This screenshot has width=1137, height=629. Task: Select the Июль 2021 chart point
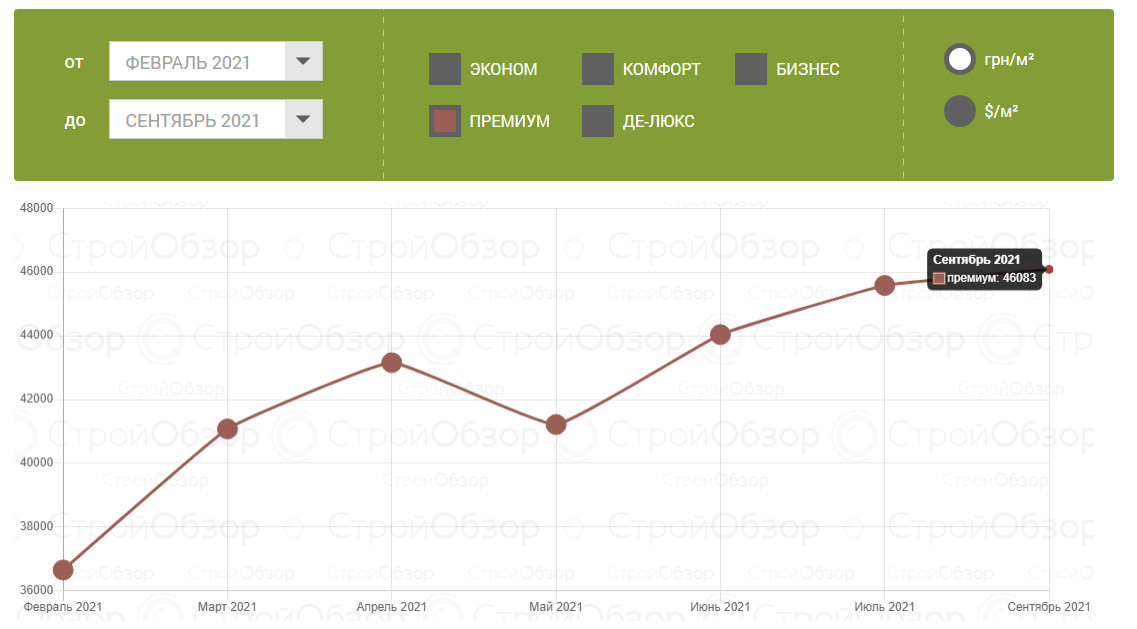885,286
